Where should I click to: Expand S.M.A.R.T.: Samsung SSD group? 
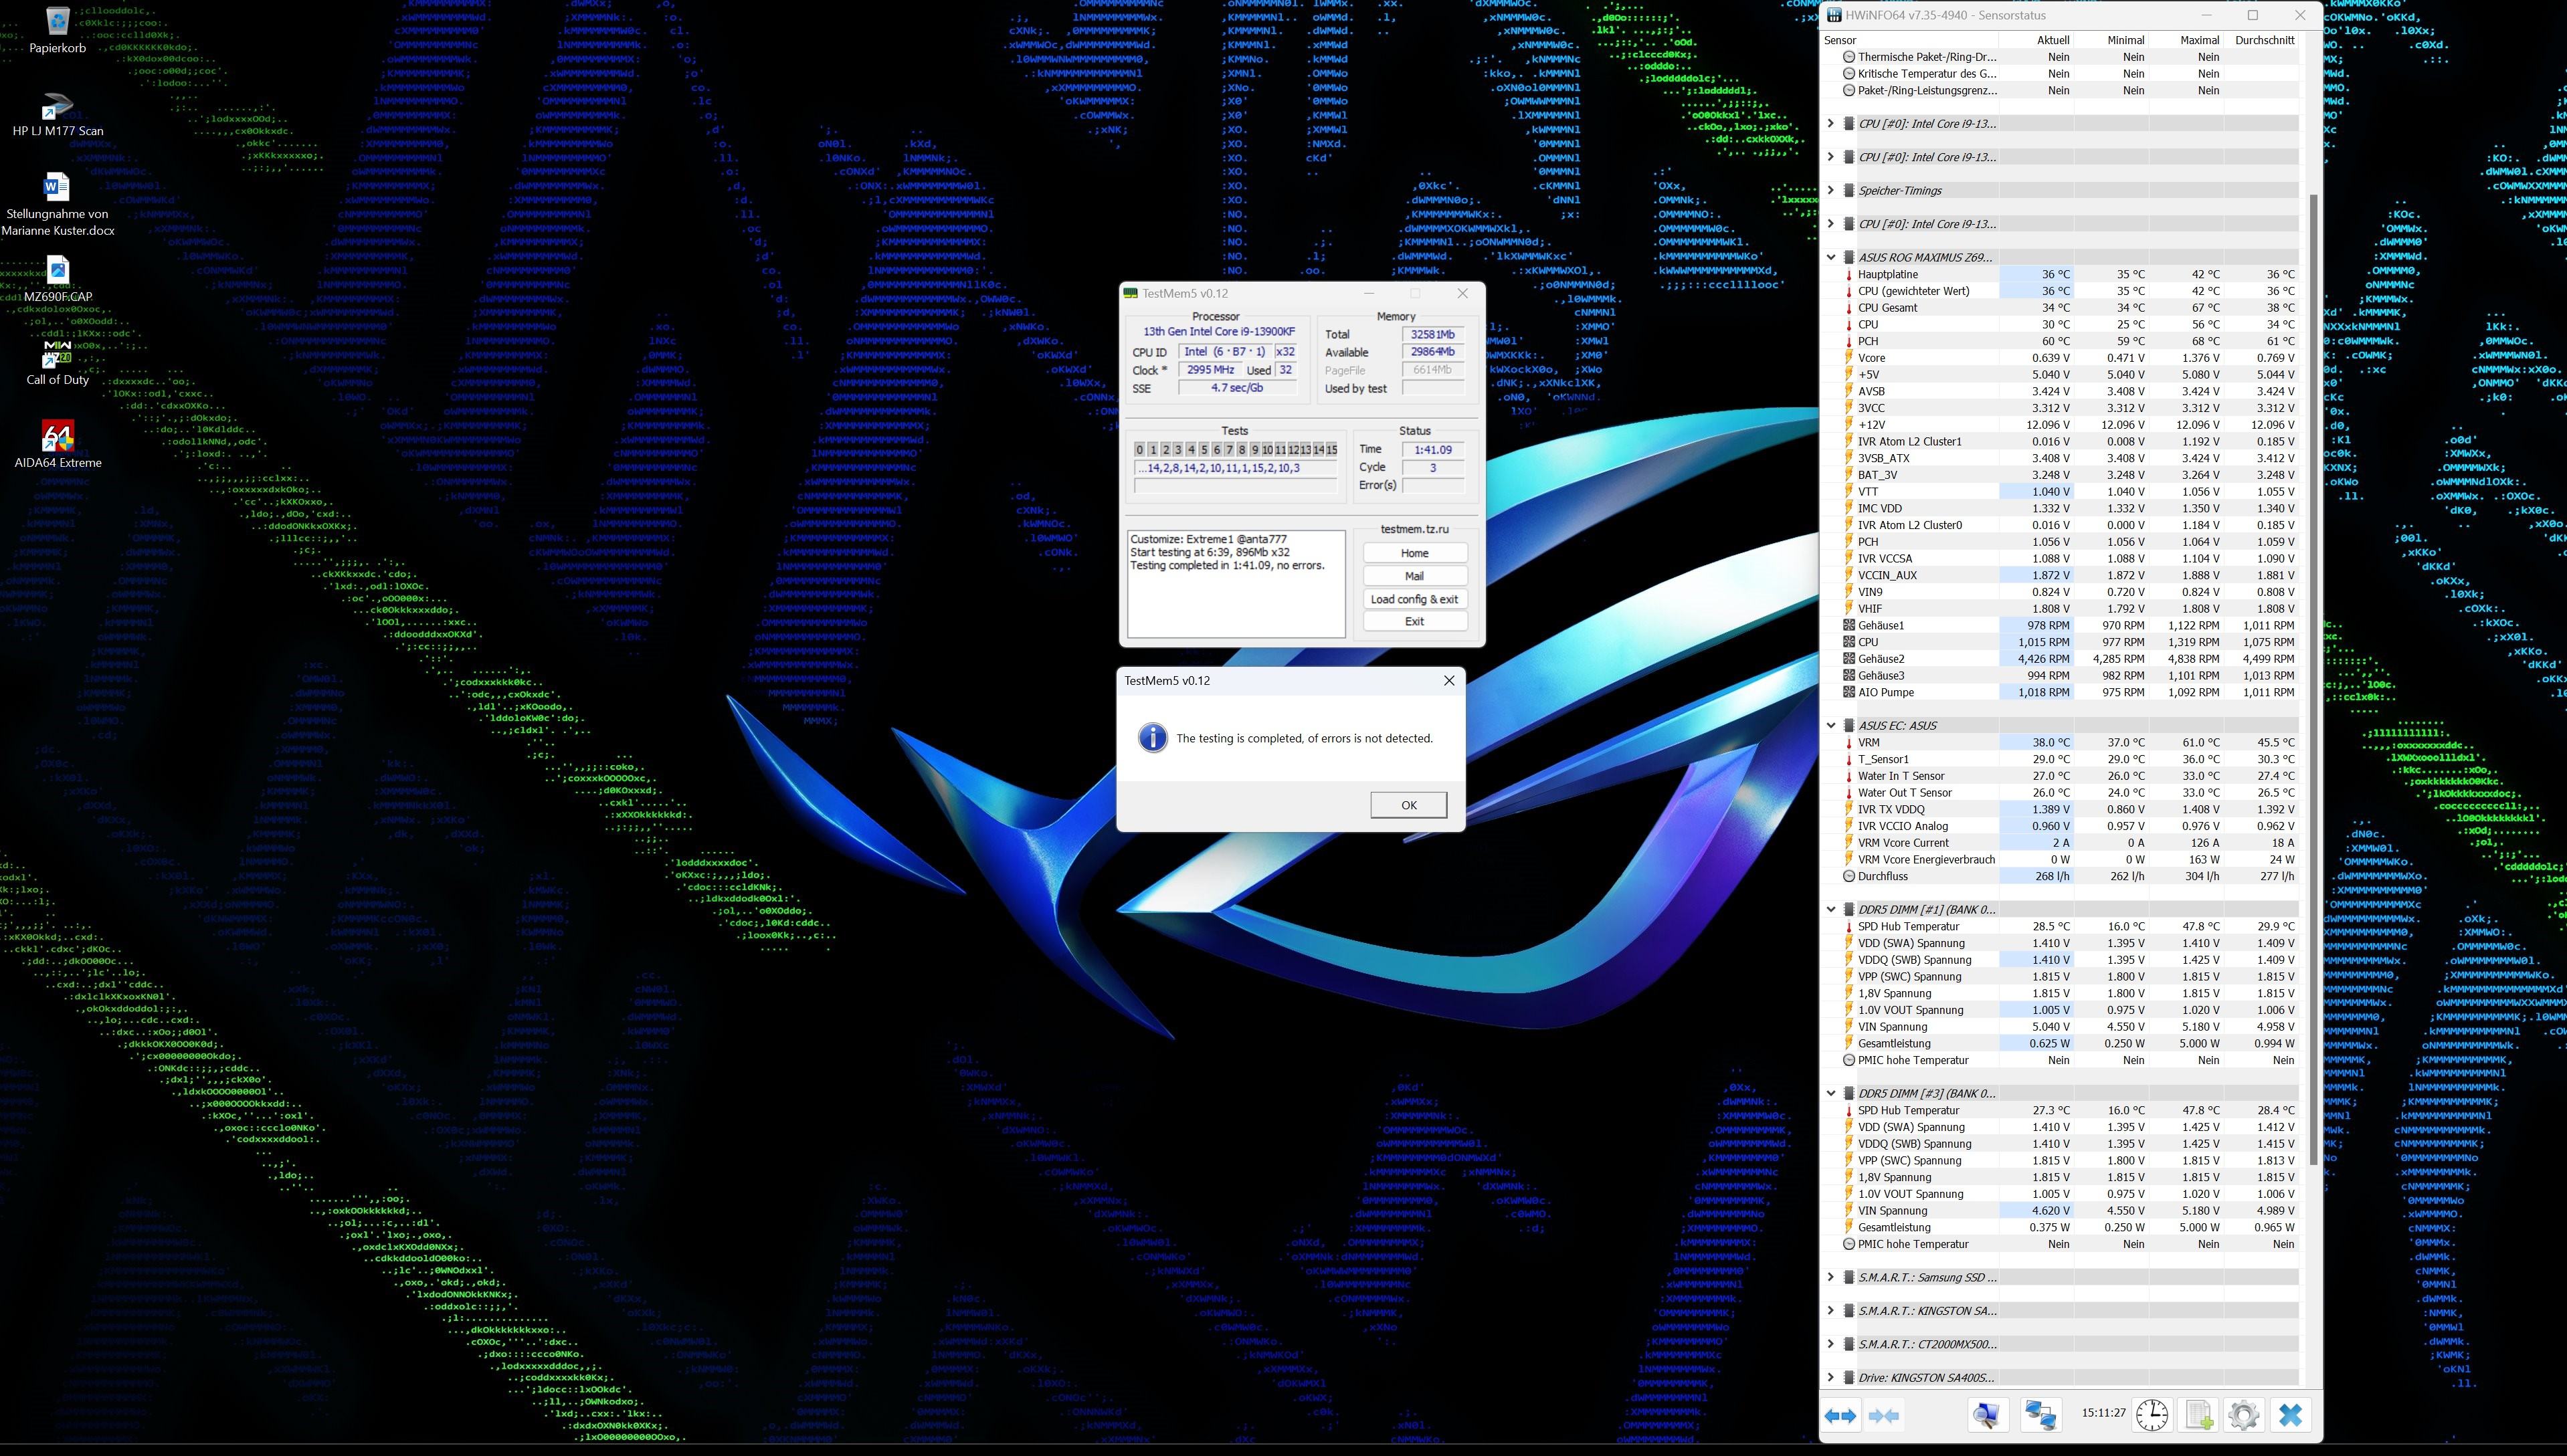(x=1831, y=1277)
